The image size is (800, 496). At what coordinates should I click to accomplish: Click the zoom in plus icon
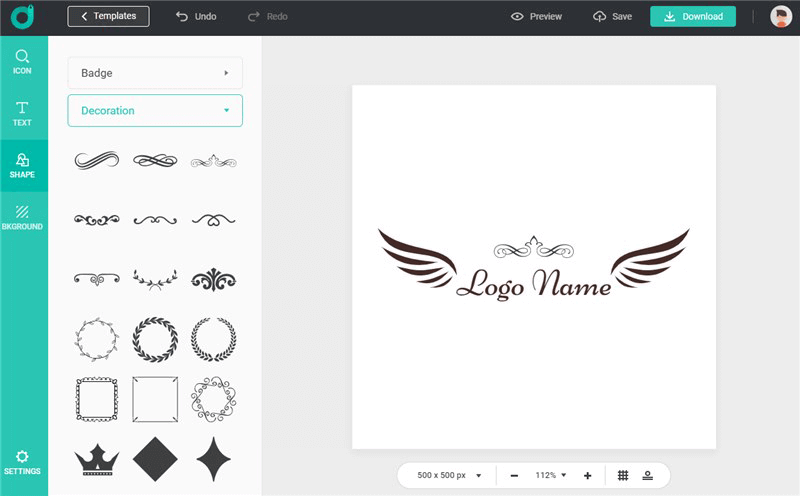587,475
